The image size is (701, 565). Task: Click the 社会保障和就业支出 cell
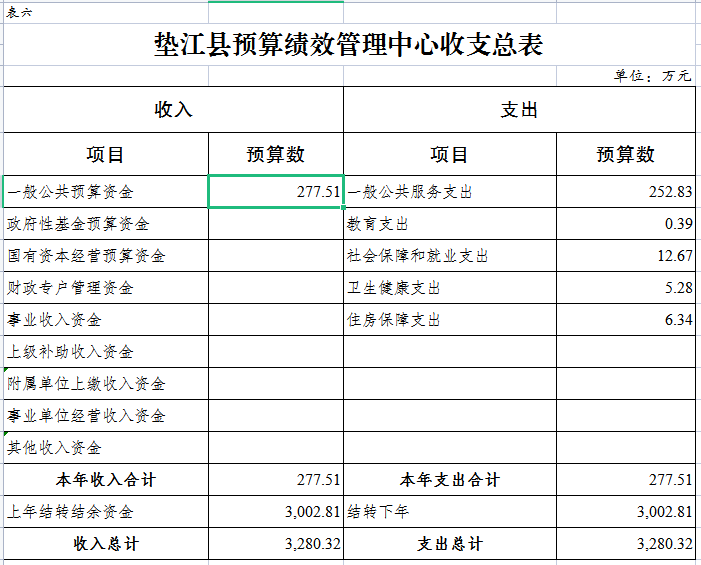tap(450, 256)
